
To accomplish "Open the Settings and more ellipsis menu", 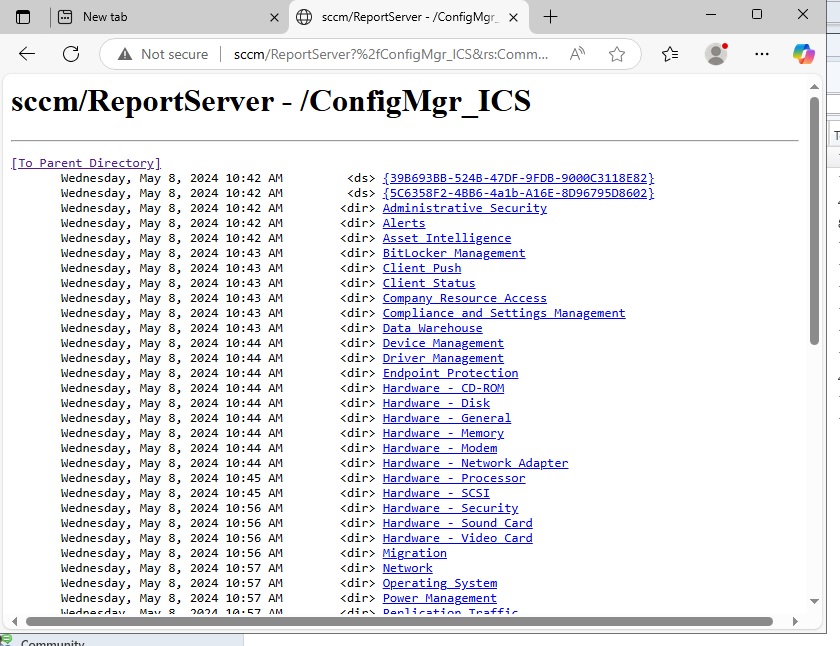I will (x=762, y=54).
